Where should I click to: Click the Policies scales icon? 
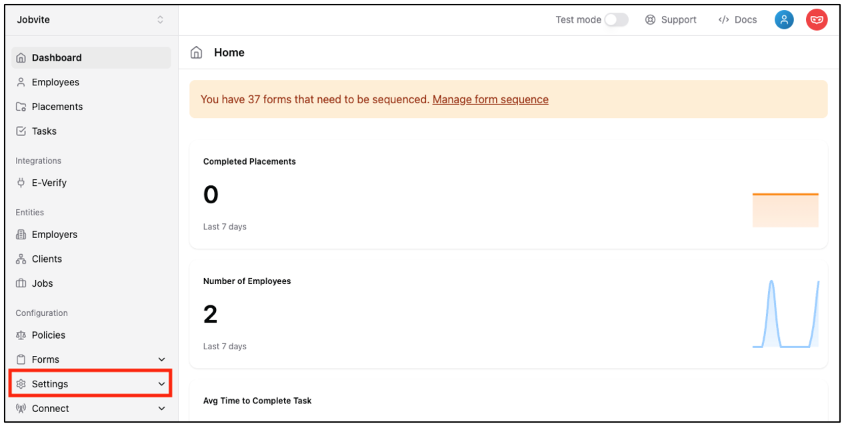[x=21, y=335]
